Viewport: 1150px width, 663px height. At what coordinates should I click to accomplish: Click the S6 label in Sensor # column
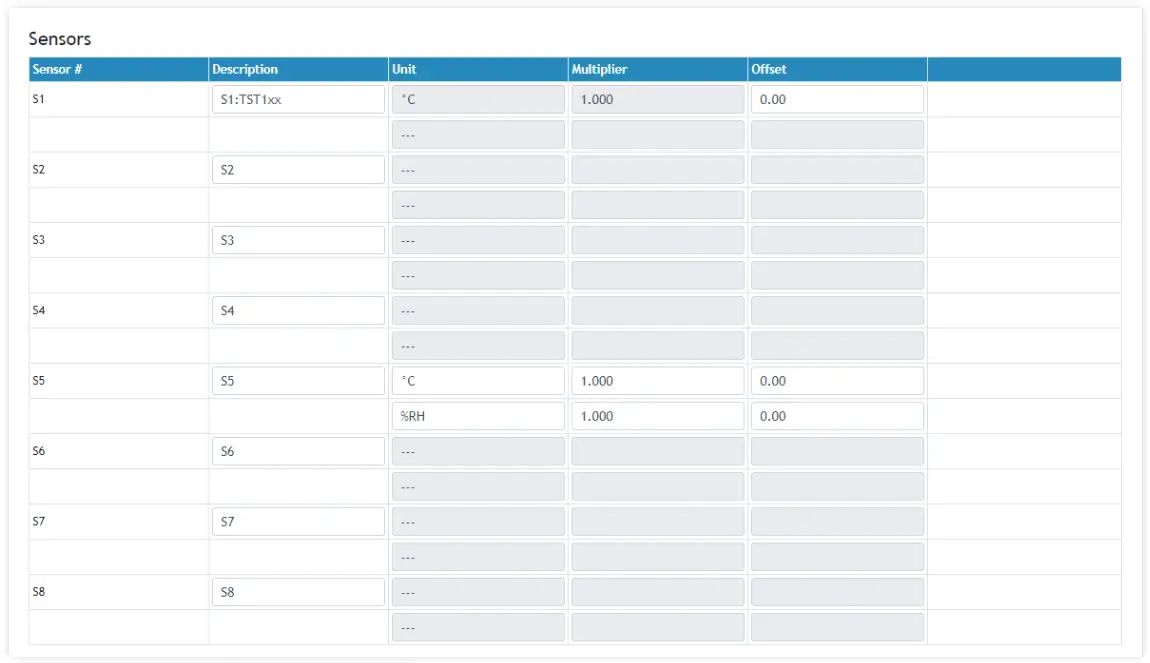(x=38, y=450)
